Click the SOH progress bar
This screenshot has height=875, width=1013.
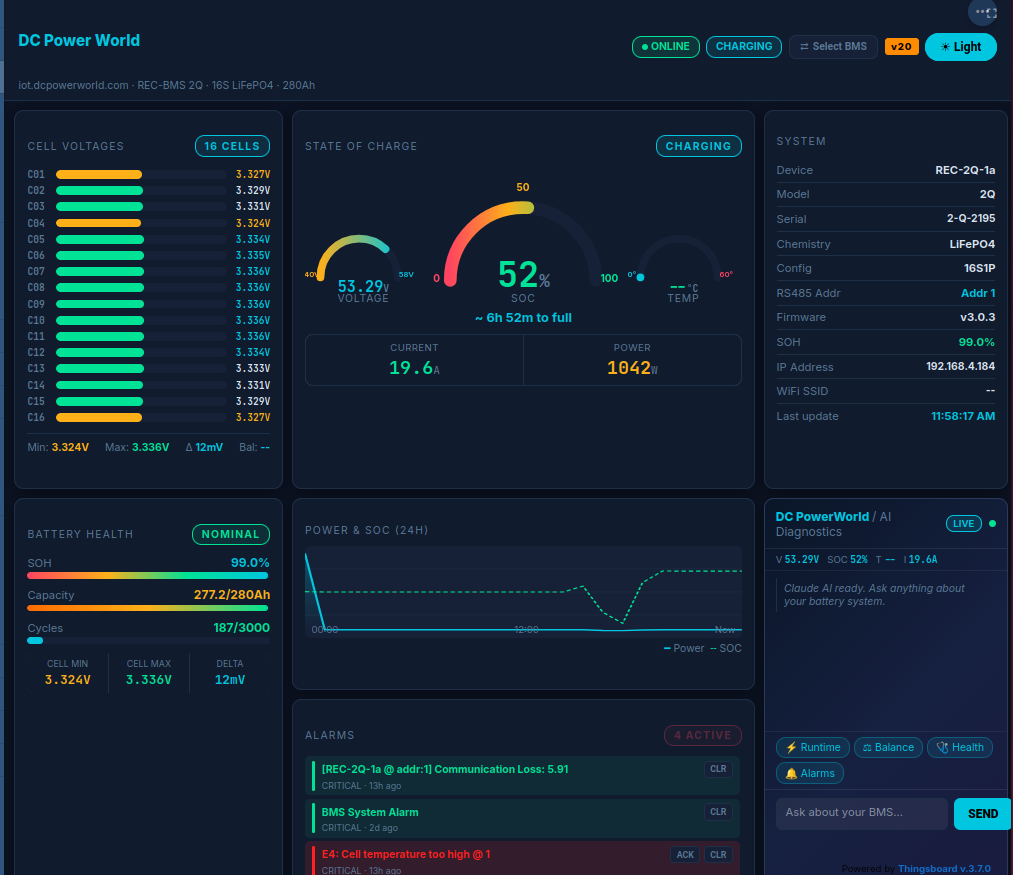click(x=147, y=576)
